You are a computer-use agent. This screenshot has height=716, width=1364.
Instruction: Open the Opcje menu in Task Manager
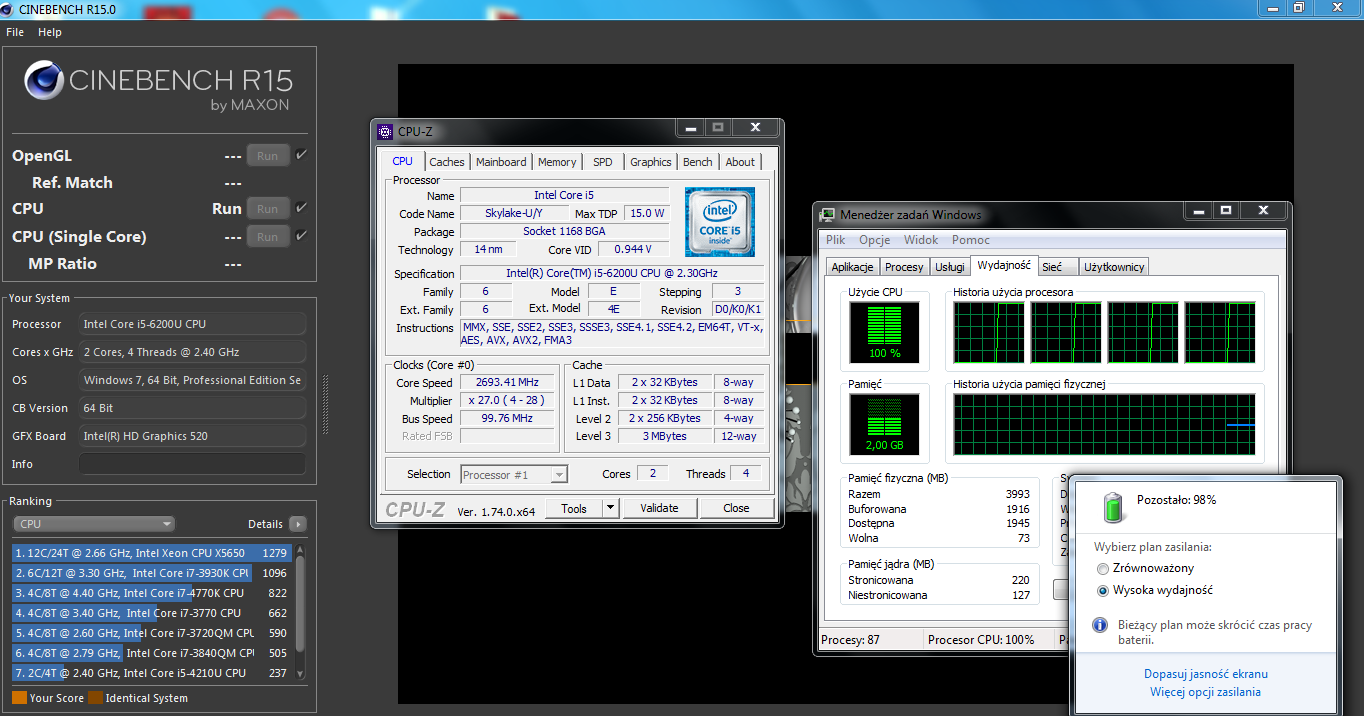coord(875,240)
